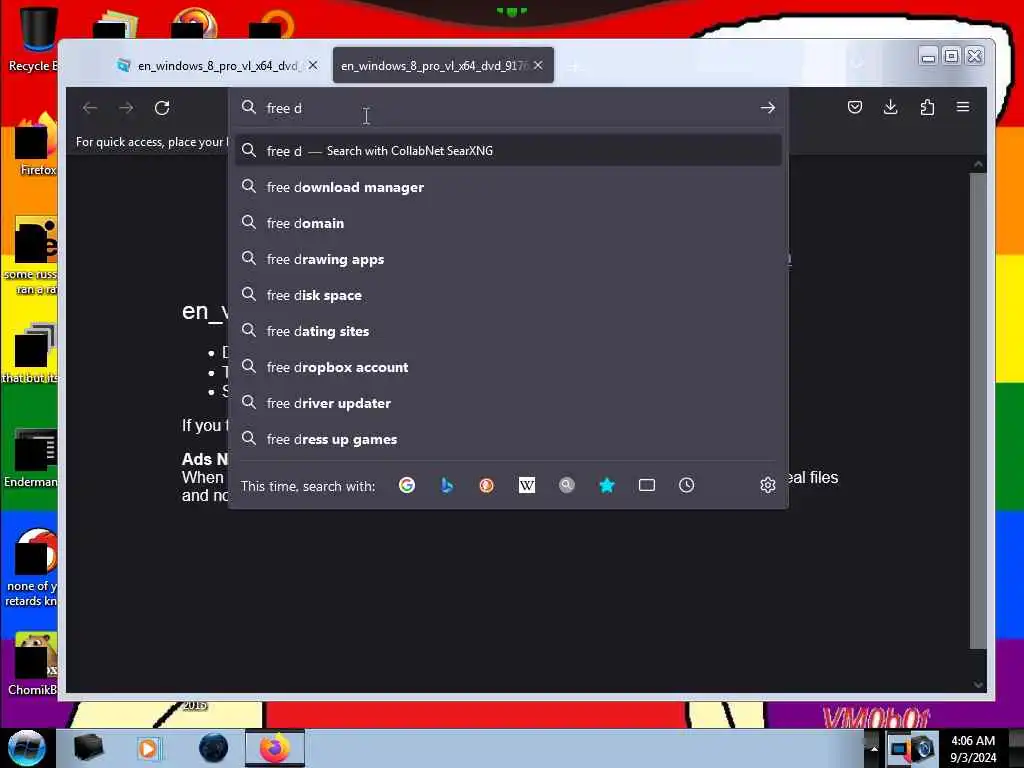
Task: Choose 'free d — Search with CollabNet SearXNG'
Action: click(509, 151)
